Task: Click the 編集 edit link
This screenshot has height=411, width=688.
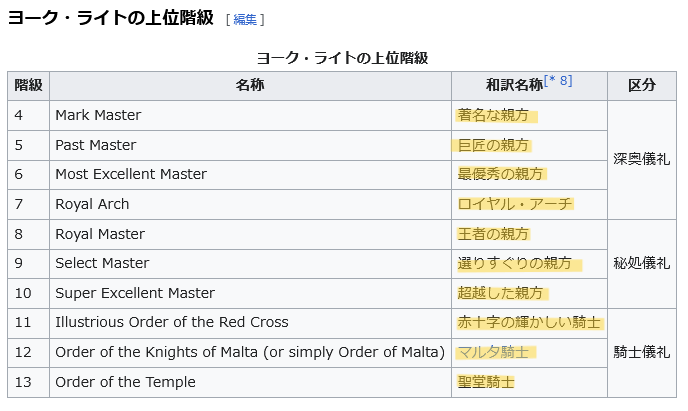Action: click(245, 20)
